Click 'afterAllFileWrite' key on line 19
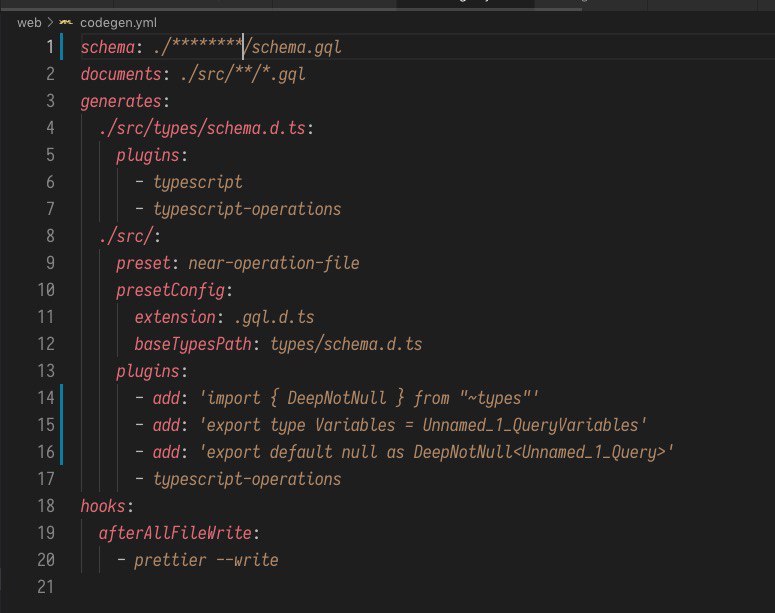Viewport: 775px width, 613px height. (x=175, y=533)
